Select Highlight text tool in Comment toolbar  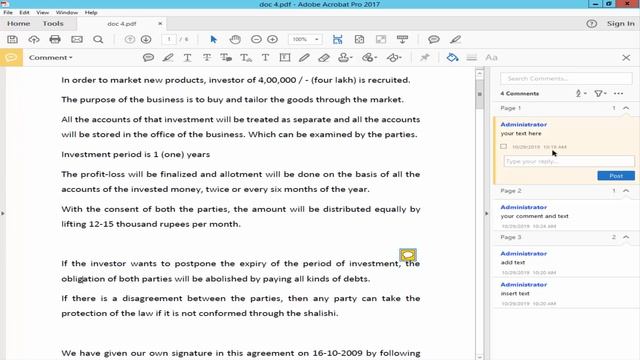pyautogui.click(x=168, y=58)
